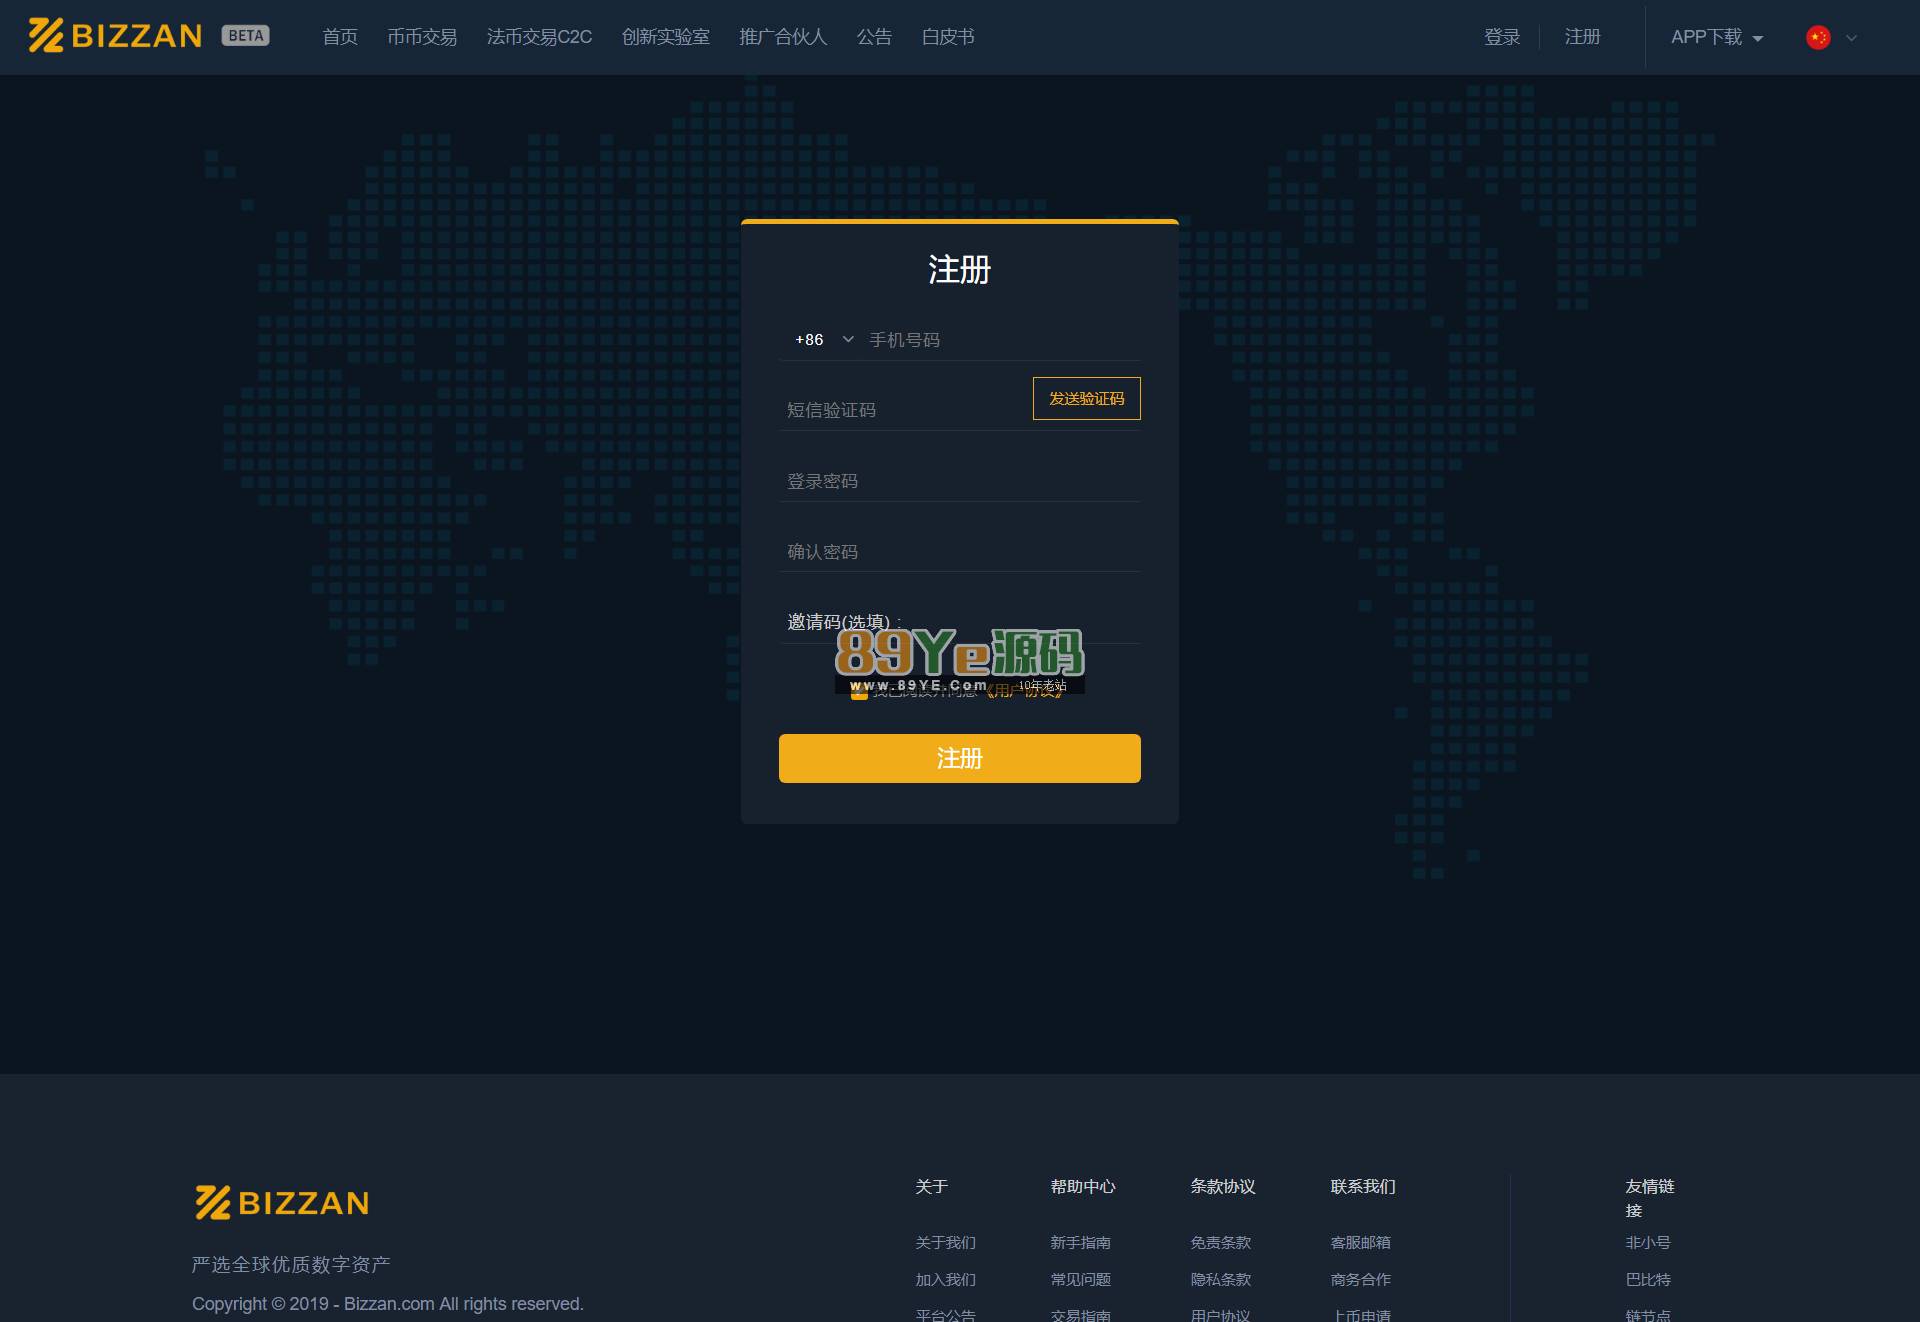The height and width of the screenshot is (1322, 1920).
Task: Open 商务合作 footer link
Action: coord(1360,1279)
